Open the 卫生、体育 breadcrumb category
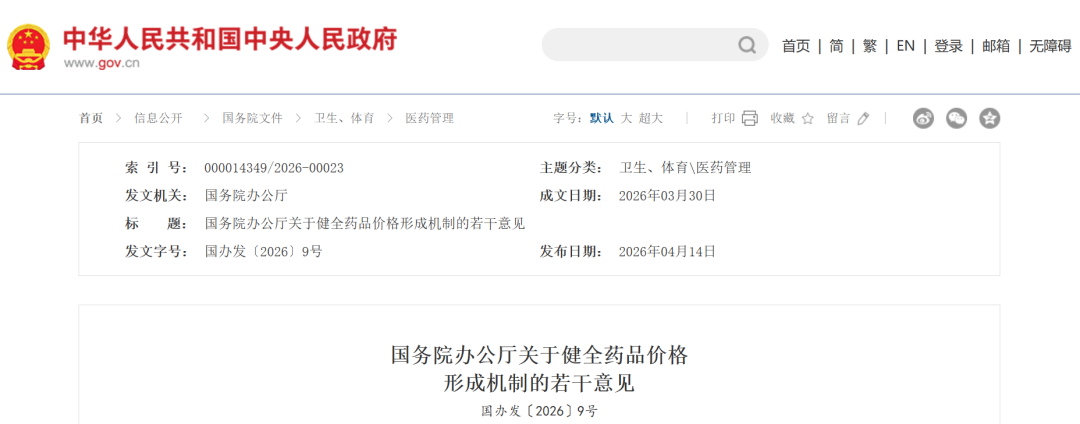1080x424 pixels. point(344,118)
